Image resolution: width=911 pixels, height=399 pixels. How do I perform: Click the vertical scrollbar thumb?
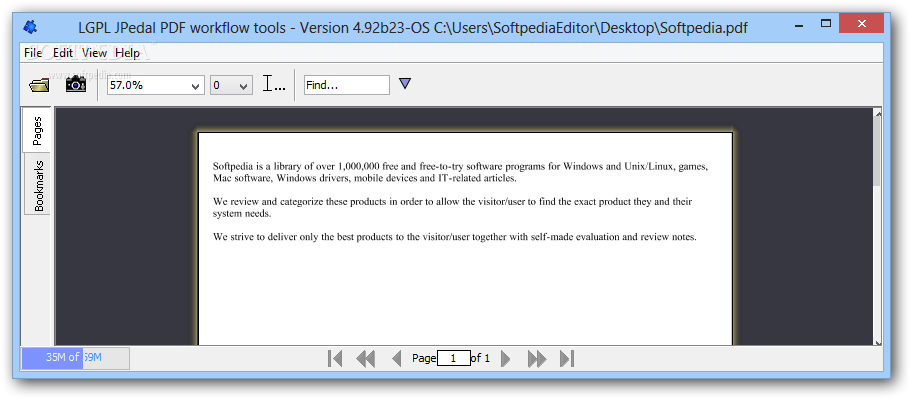tap(877, 153)
